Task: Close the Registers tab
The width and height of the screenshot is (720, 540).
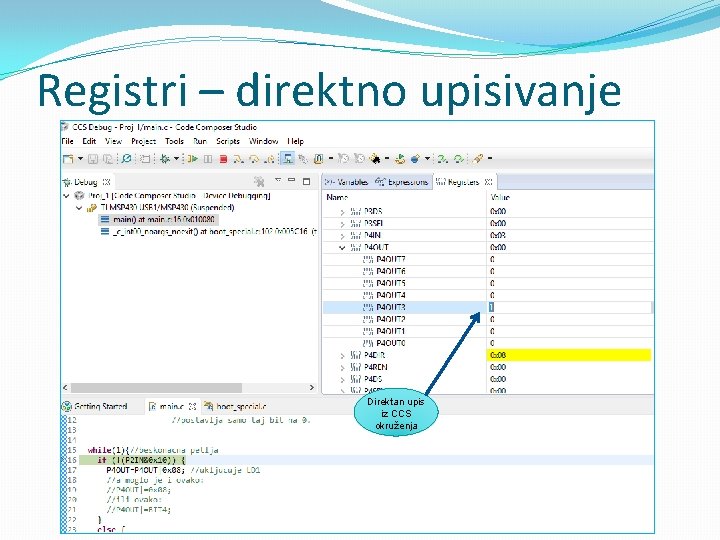Action: point(489,182)
